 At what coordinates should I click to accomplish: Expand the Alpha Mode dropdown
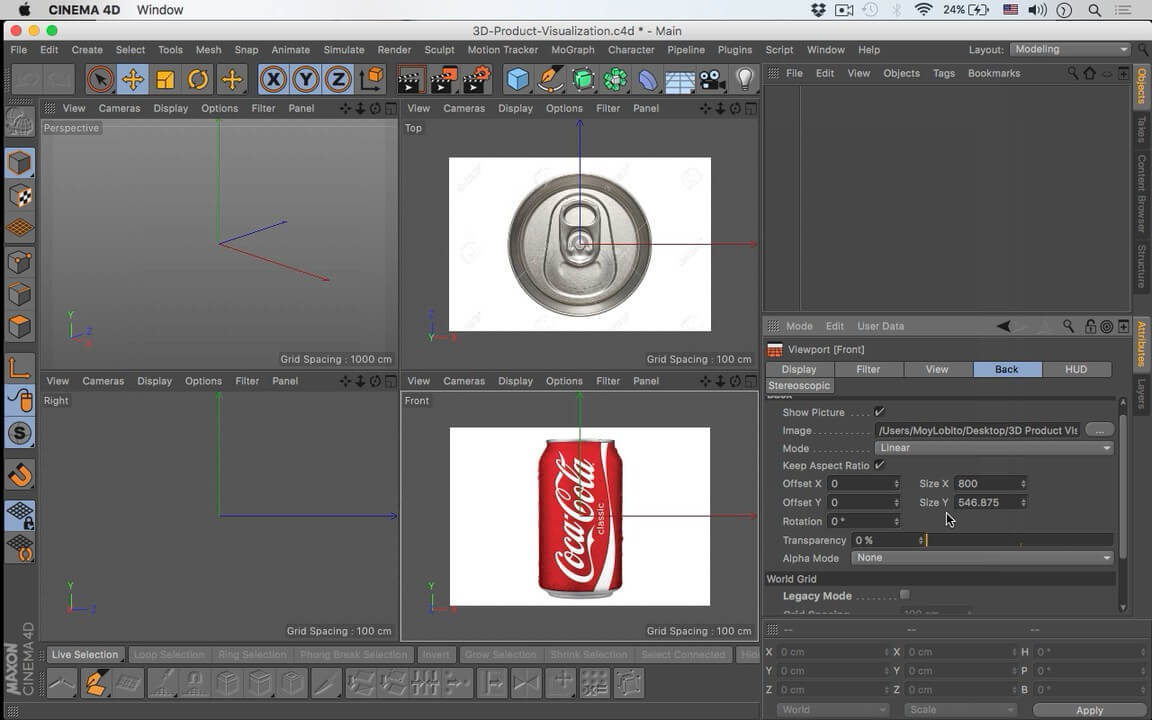coord(982,558)
